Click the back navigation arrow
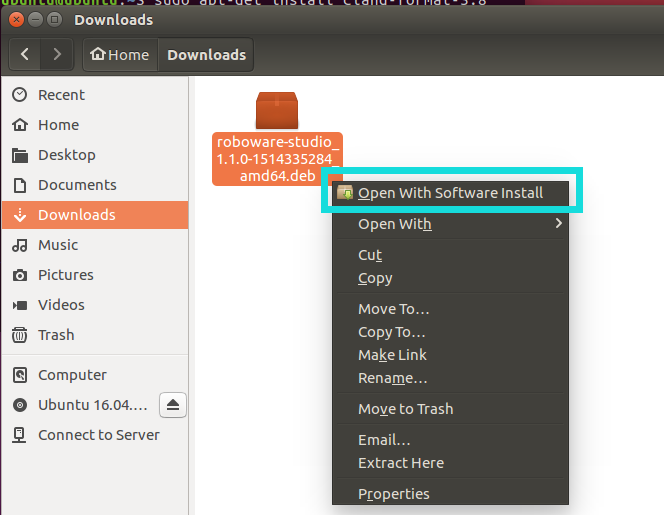 (x=25, y=54)
